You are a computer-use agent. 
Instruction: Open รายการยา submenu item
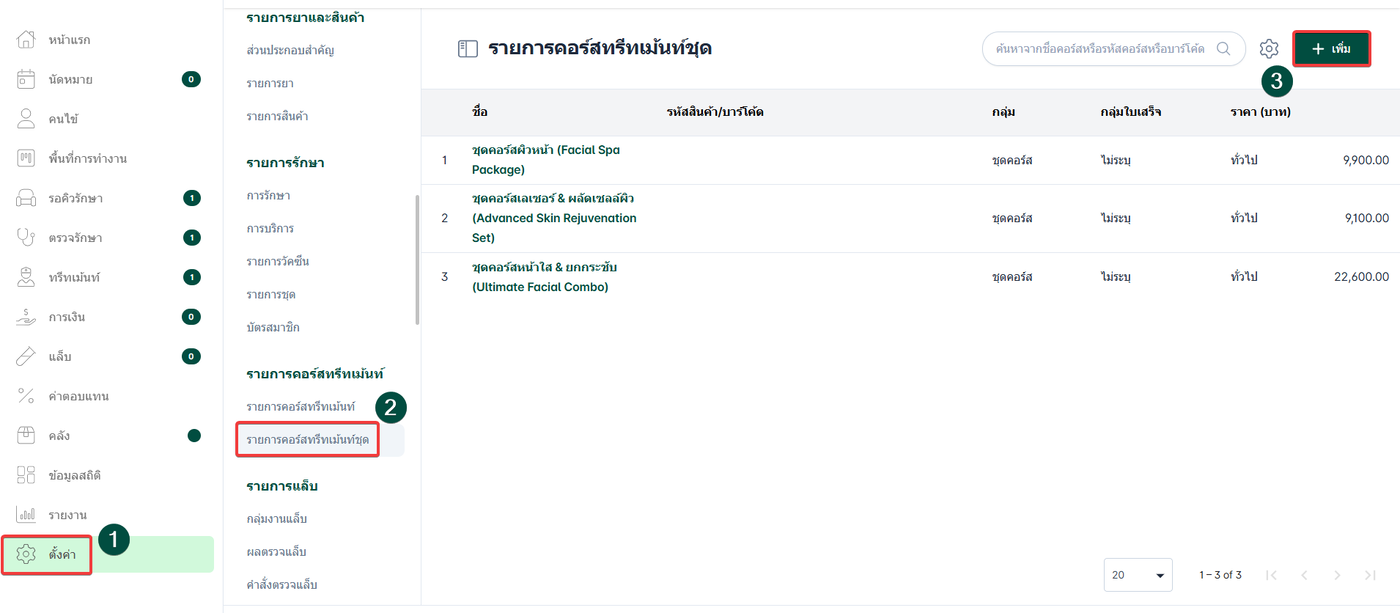(270, 83)
